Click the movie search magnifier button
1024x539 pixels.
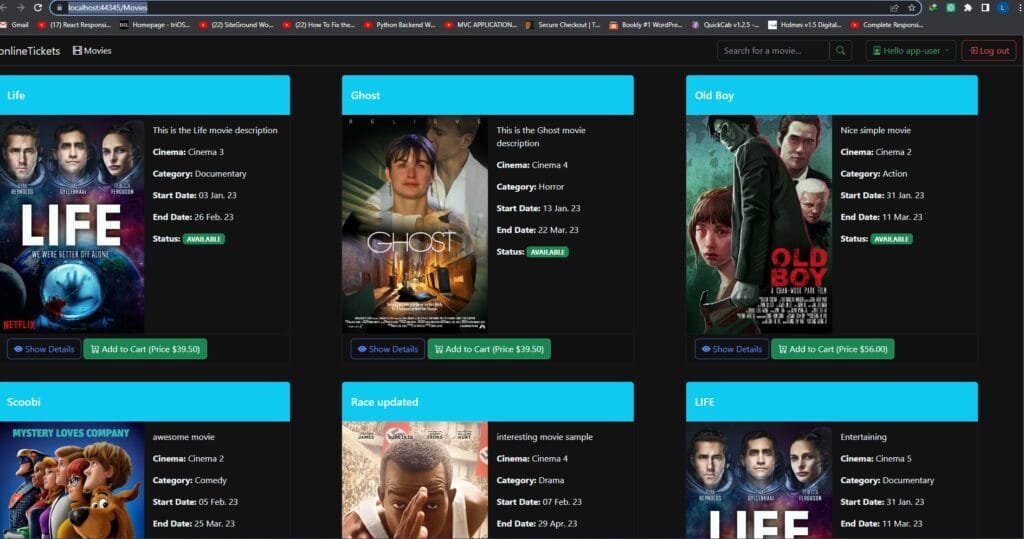[x=841, y=51]
